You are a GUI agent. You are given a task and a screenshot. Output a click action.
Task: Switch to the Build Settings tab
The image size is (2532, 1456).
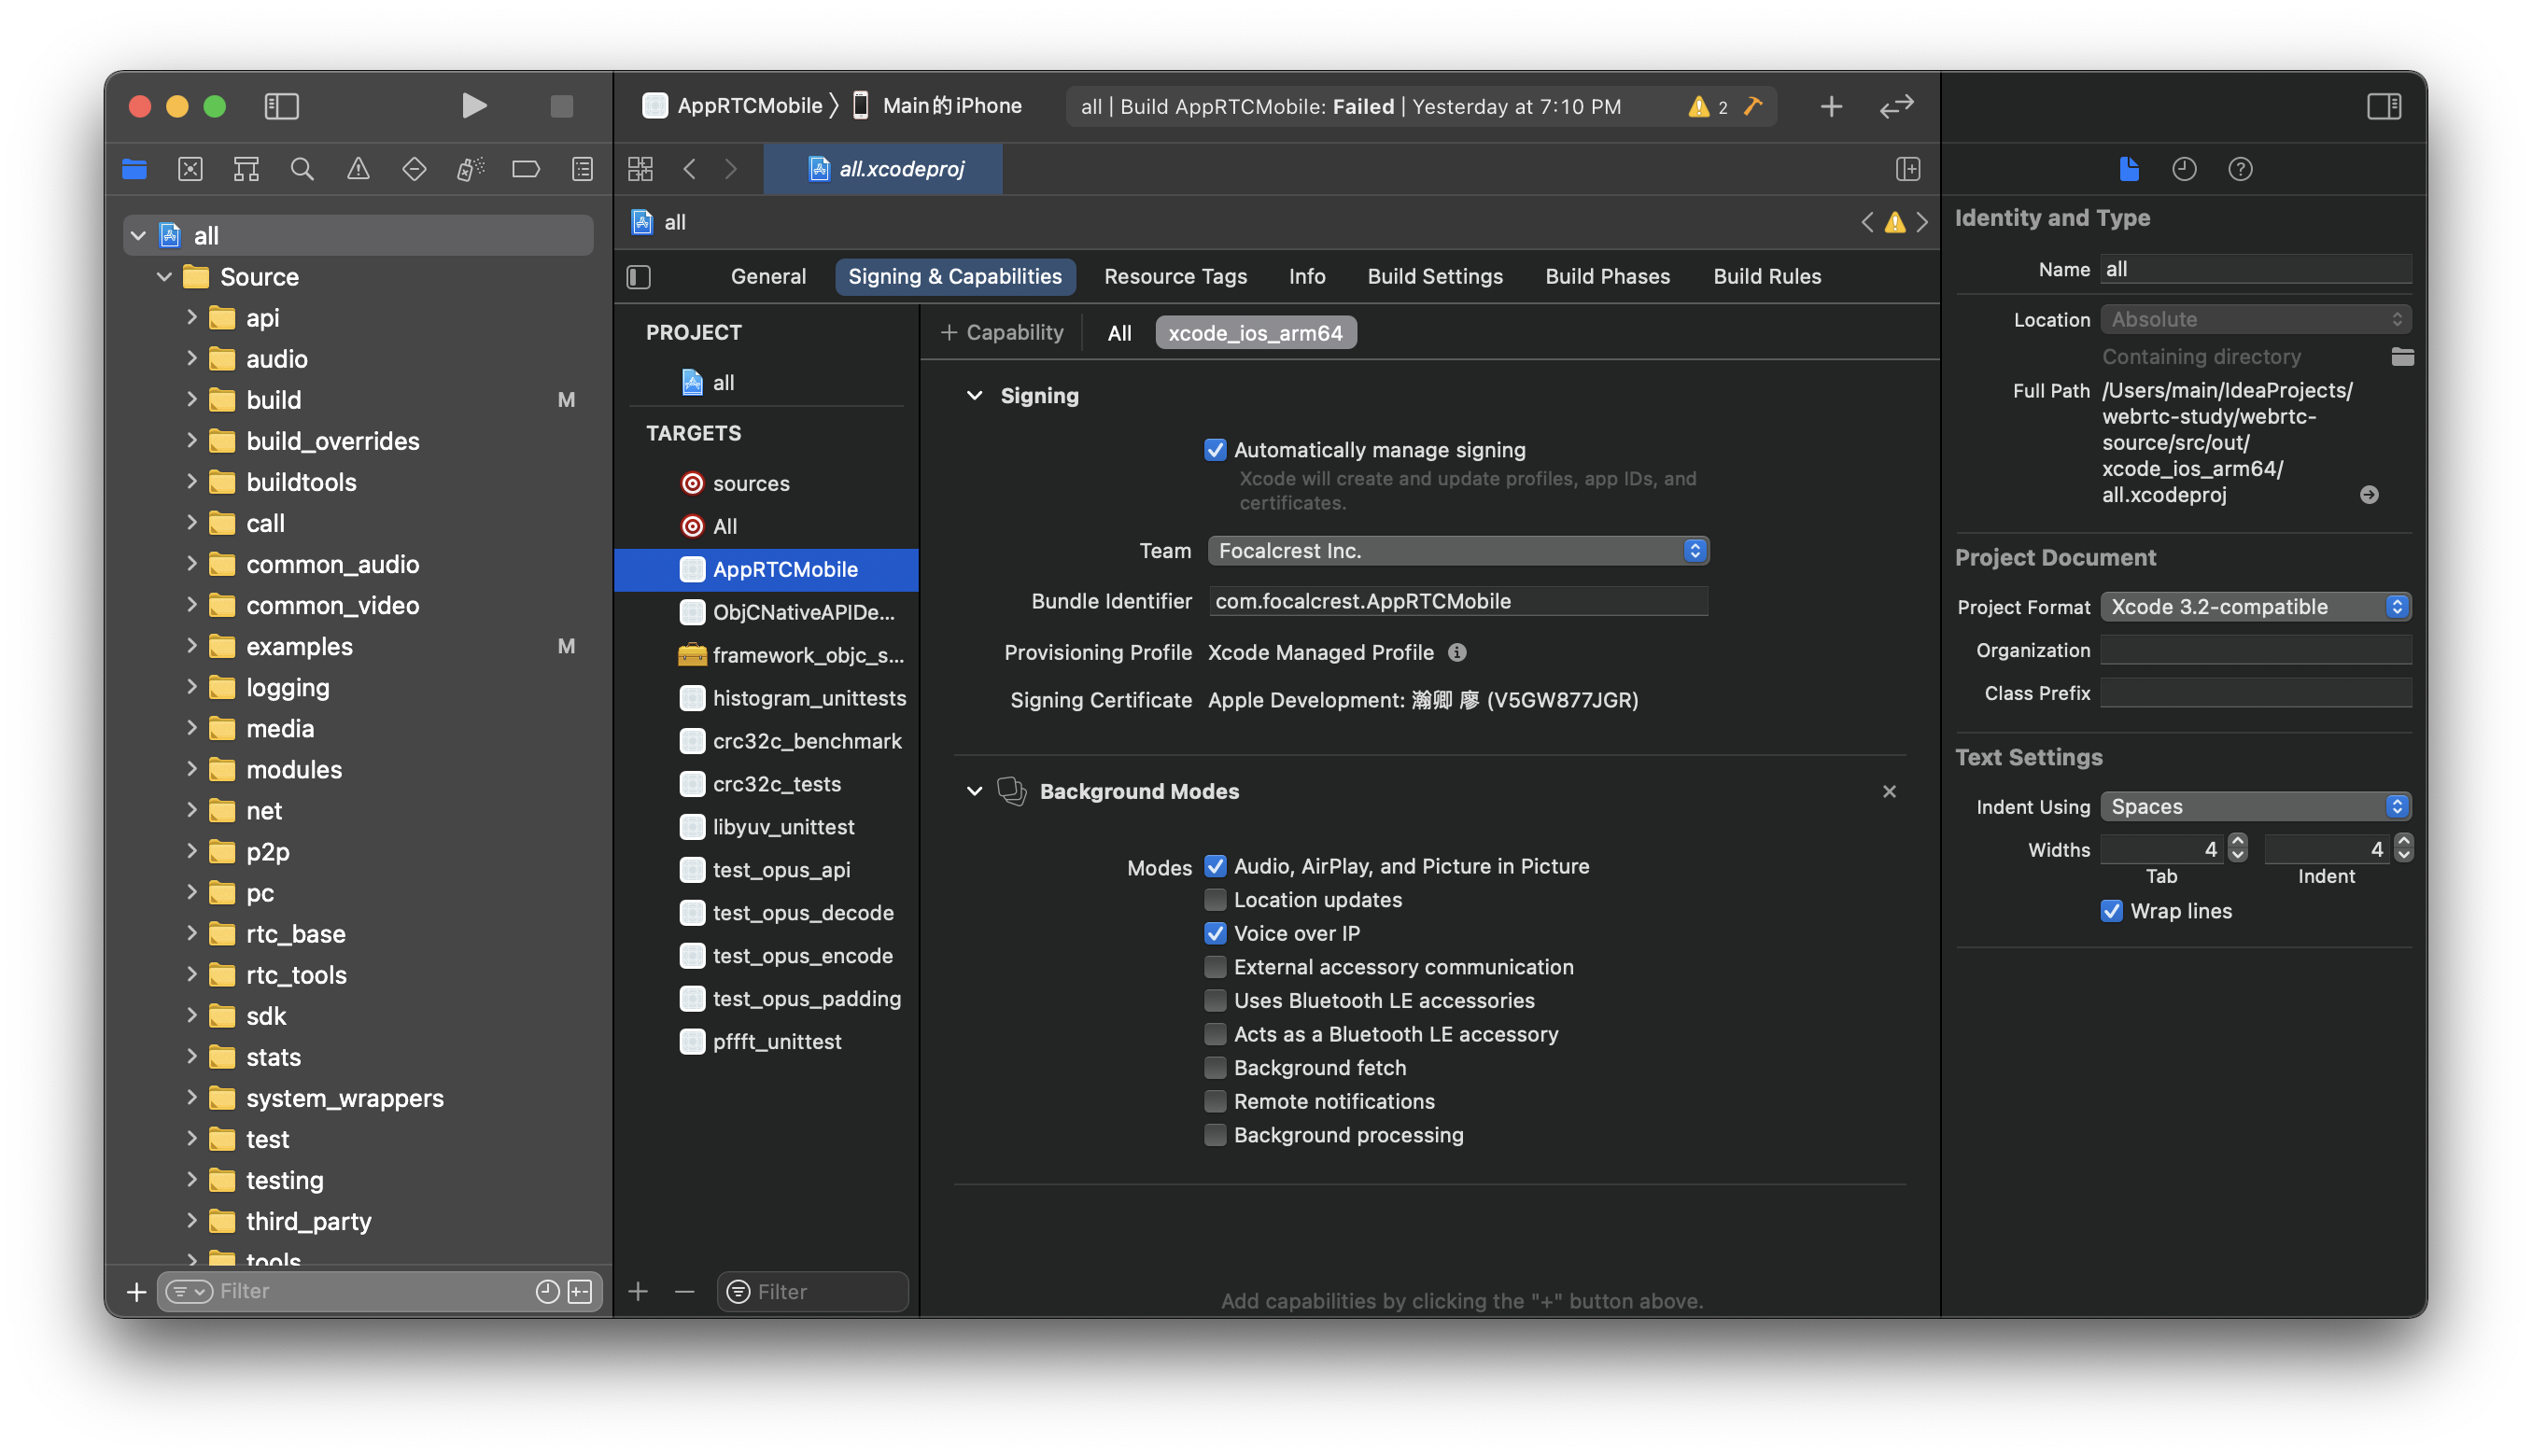[1434, 276]
